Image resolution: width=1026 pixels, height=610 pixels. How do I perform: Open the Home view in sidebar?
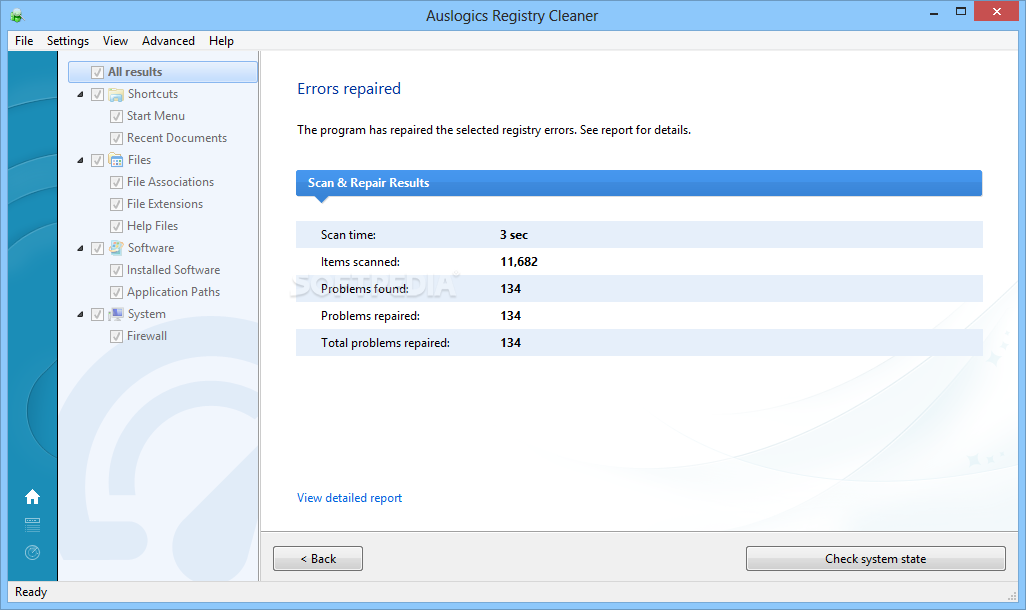point(32,497)
